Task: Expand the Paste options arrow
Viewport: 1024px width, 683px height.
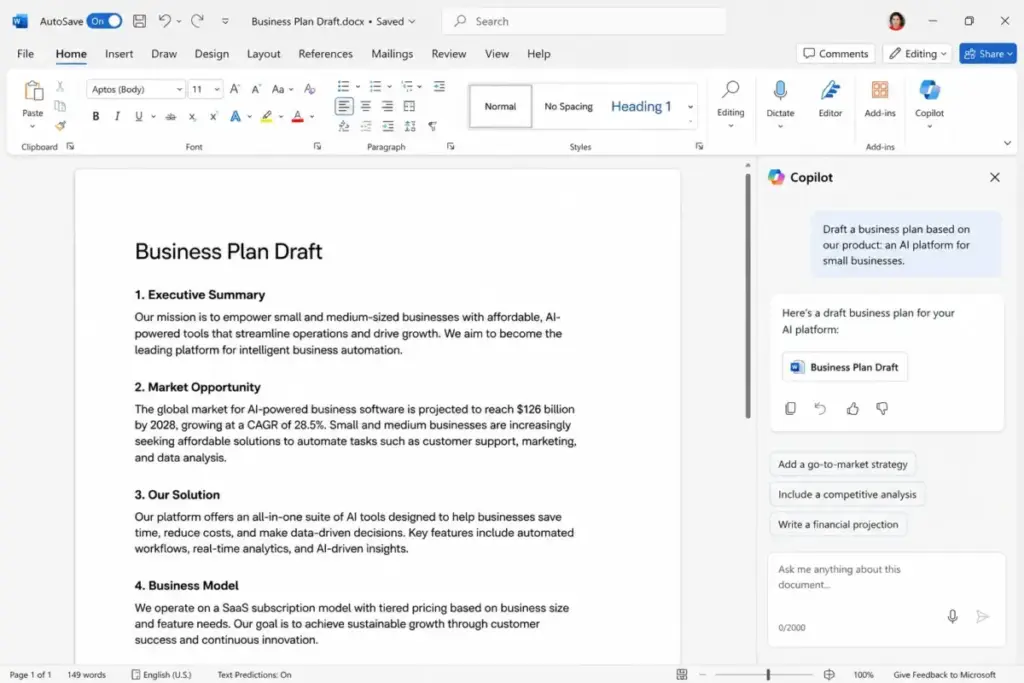Action: click(x=33, y=126)
